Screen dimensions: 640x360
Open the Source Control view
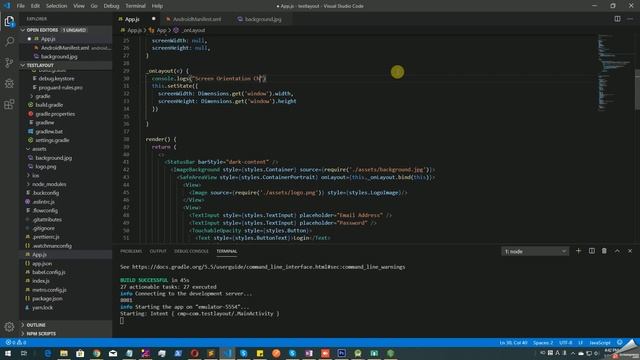(x=9, y=62)
